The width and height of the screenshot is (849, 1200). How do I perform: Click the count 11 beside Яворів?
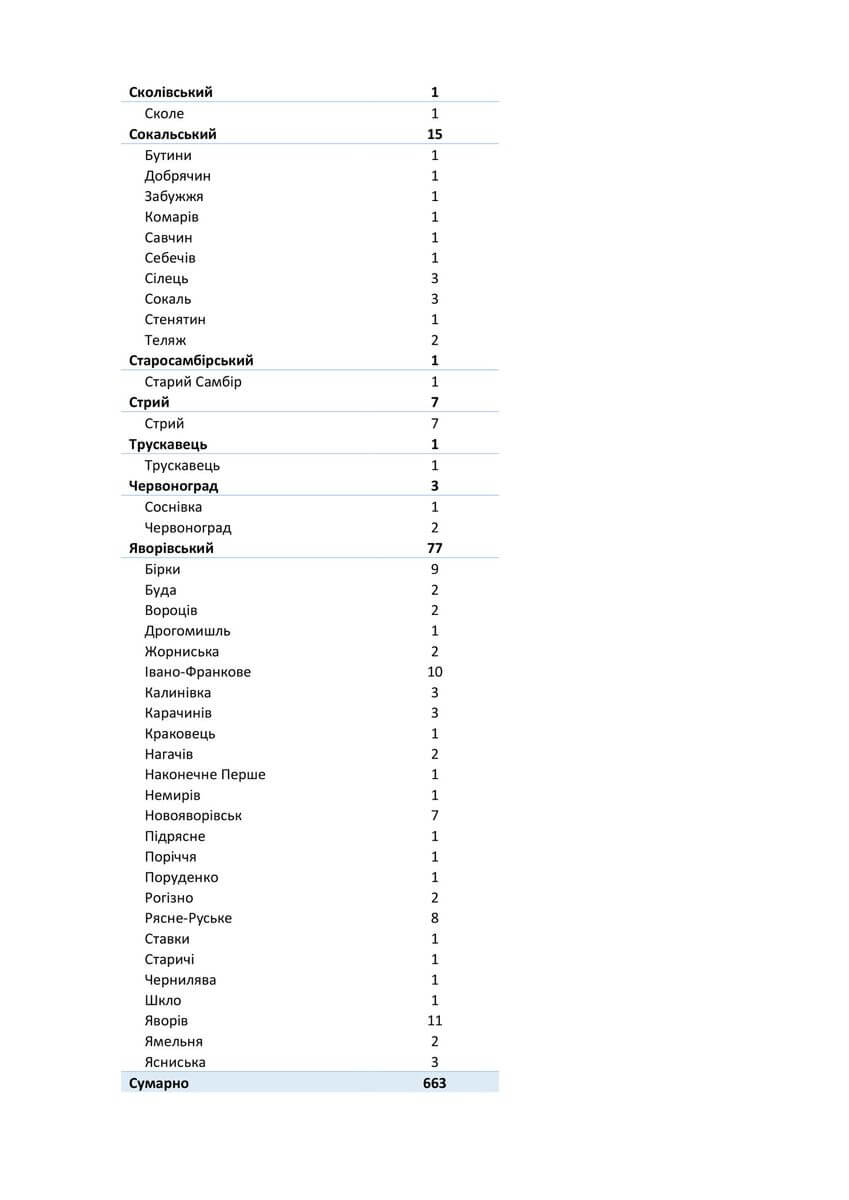click(x=435, y=1021)
